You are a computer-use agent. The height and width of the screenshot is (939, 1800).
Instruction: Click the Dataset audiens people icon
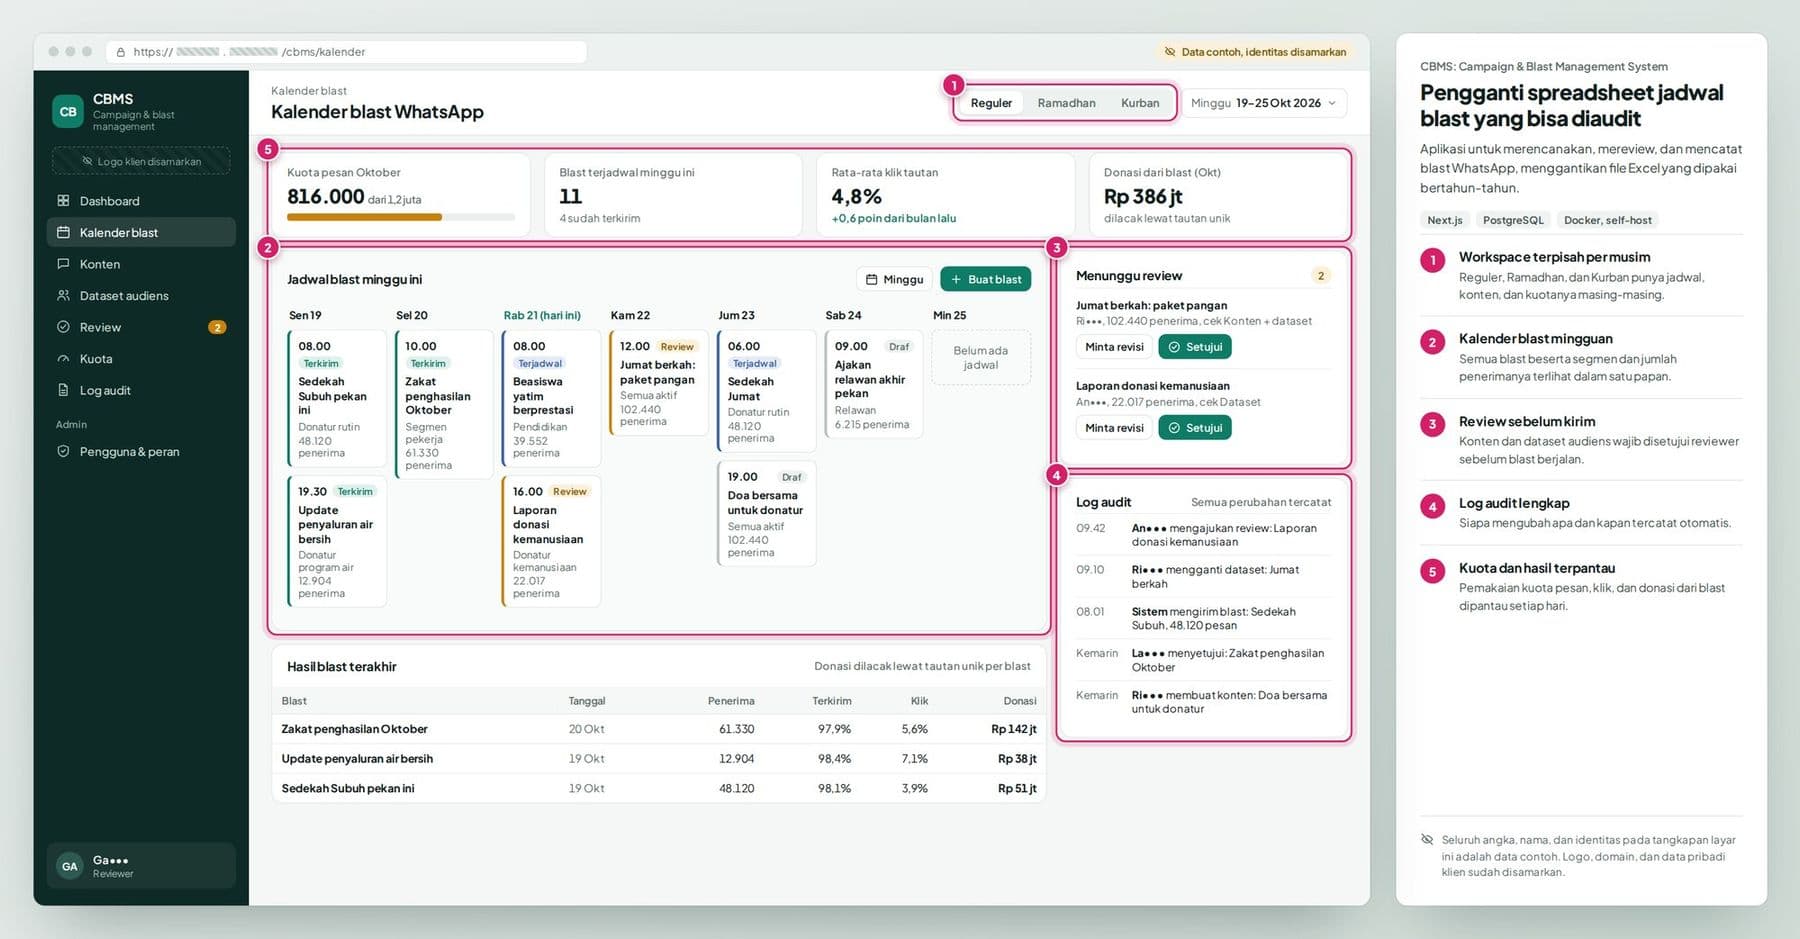pyautogui.click(x=63, y=295)
